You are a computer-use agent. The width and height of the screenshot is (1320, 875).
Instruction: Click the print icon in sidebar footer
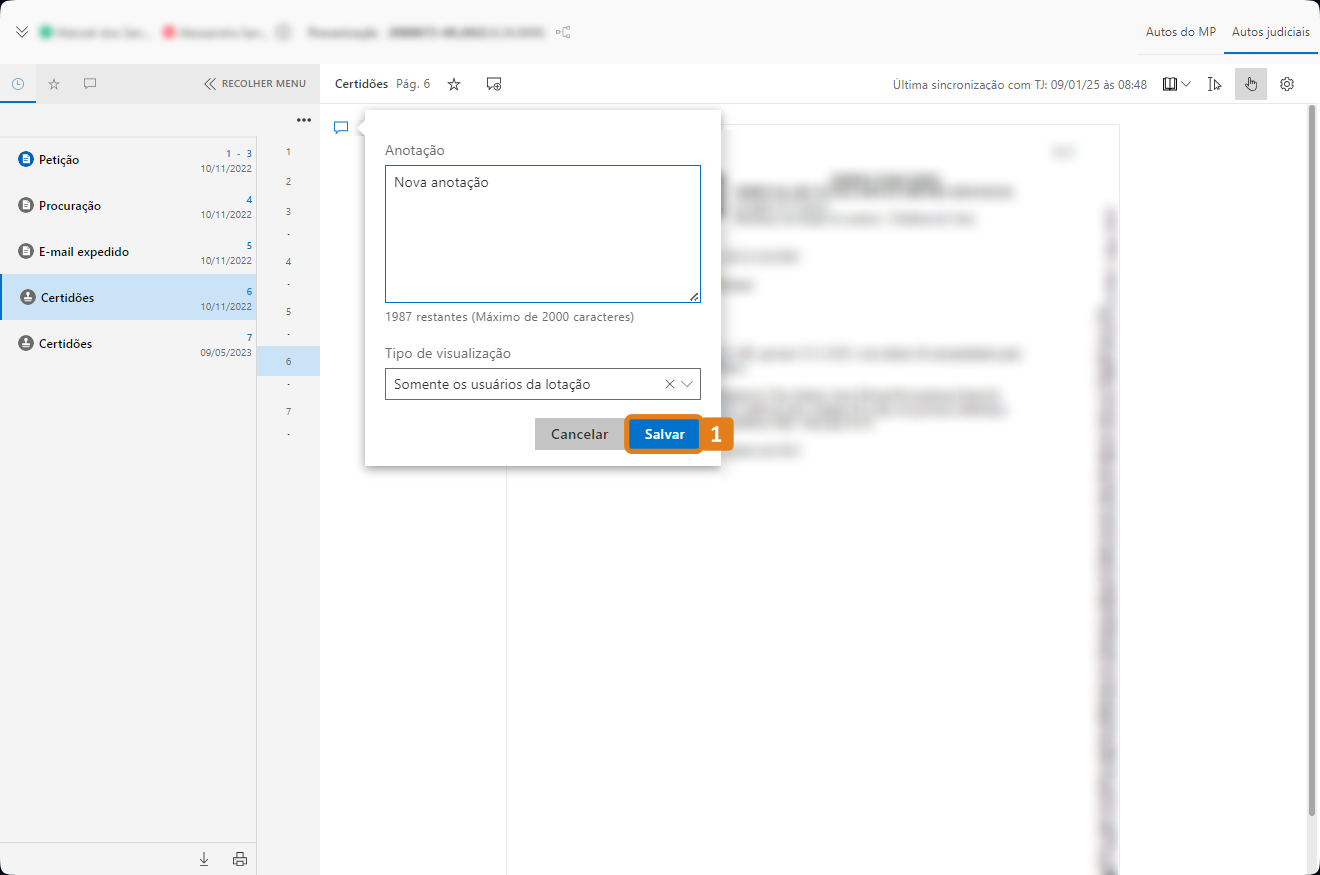click(239, 858)
